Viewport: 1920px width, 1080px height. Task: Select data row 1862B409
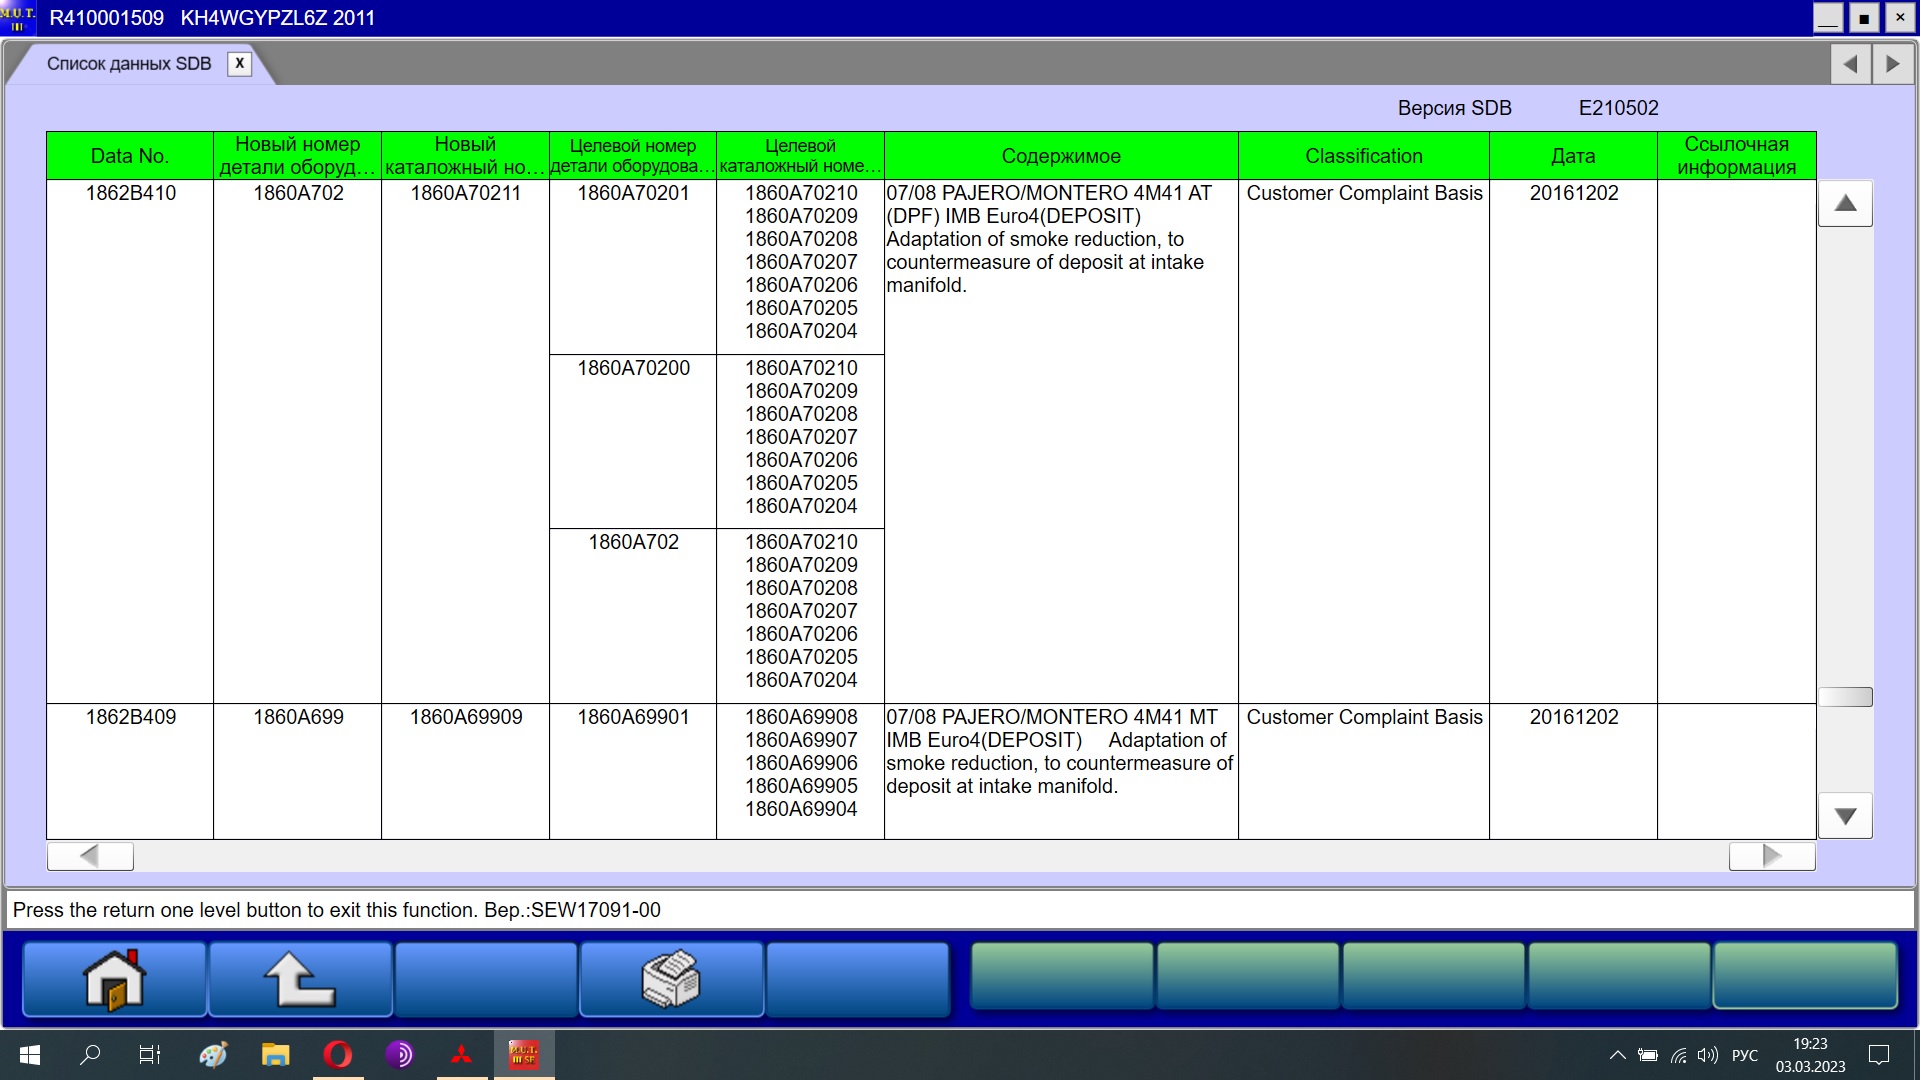[130, 717]
